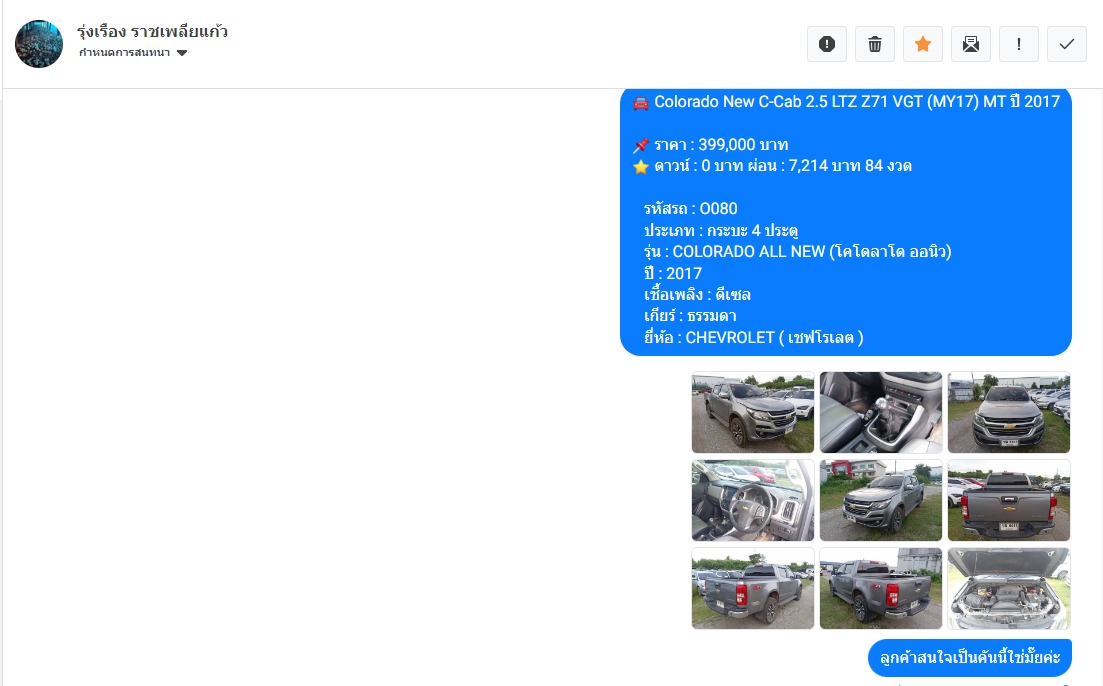
Task: Open the engine bay open hood photo
Action: pyautogui.click(x=1009, y=588)
